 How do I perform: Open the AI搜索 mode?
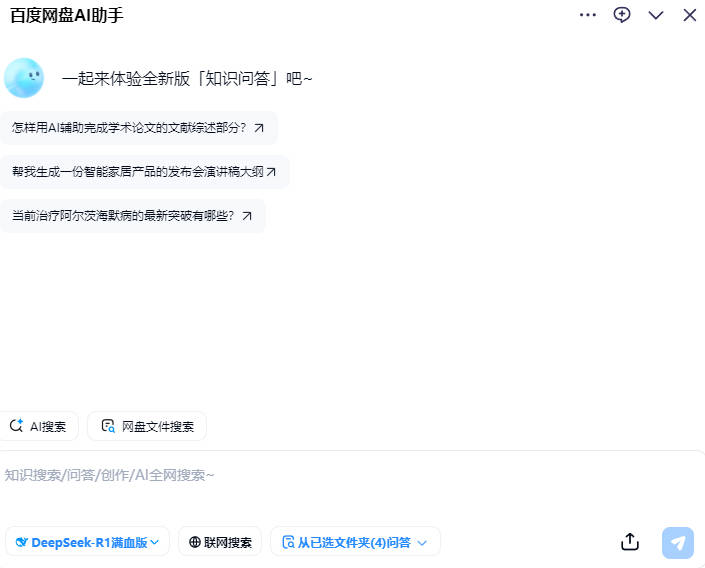pyautogui.click(x=38, y=426)
